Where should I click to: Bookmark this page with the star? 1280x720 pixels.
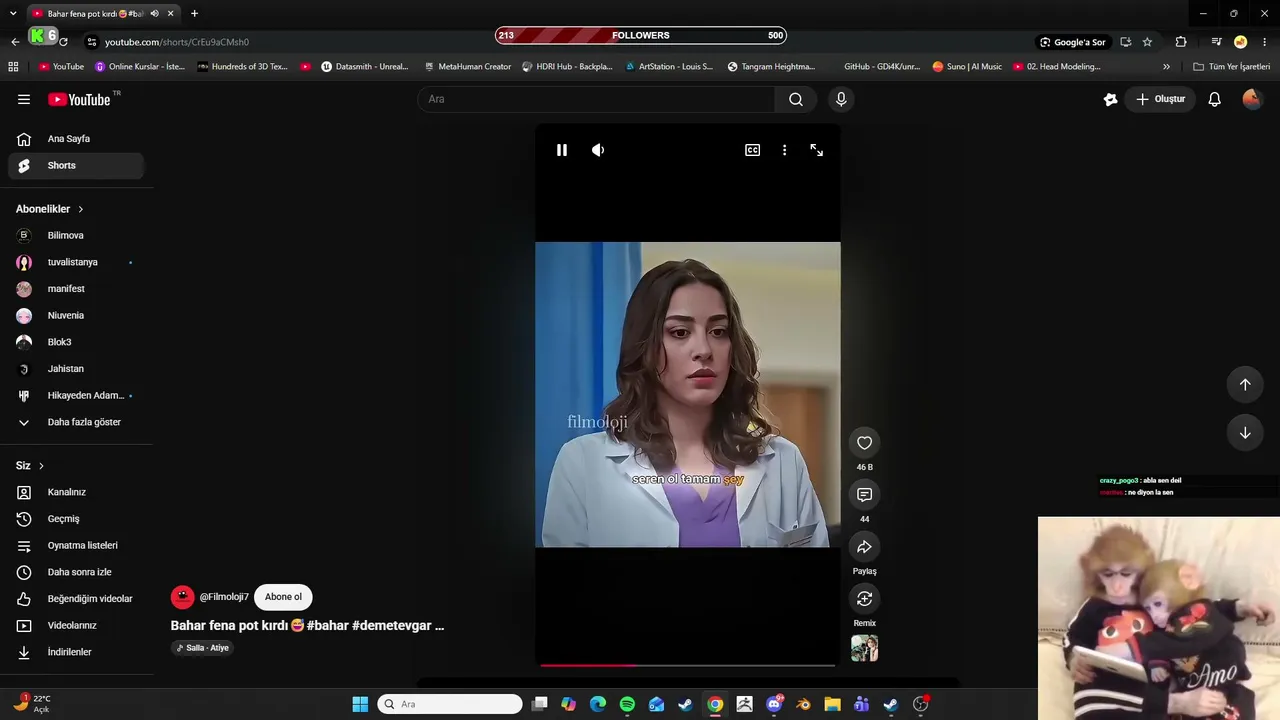1147,42
